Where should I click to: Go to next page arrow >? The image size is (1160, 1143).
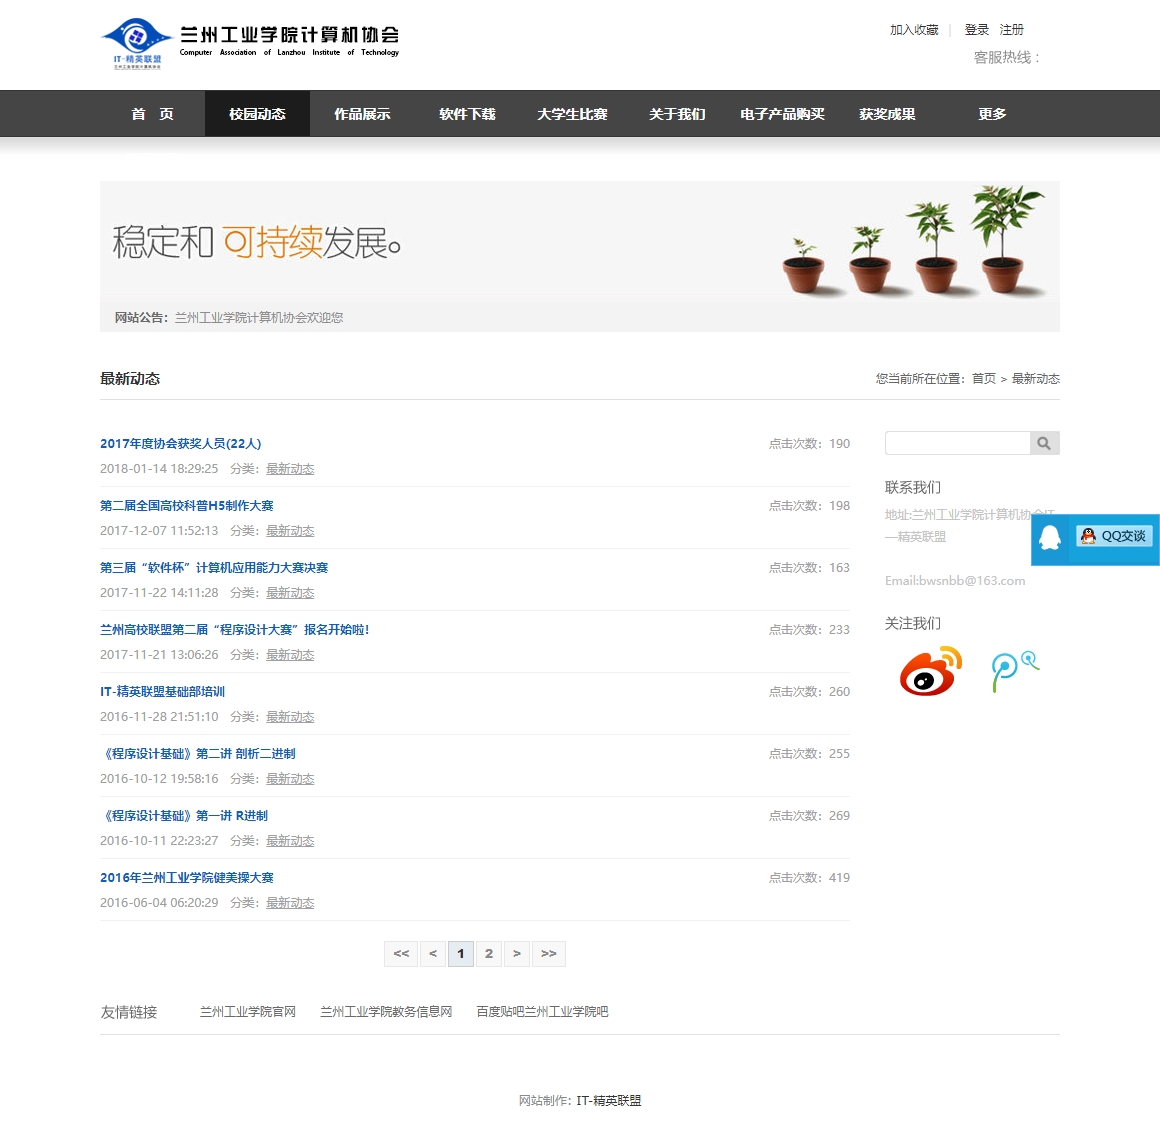pos(517,954)
